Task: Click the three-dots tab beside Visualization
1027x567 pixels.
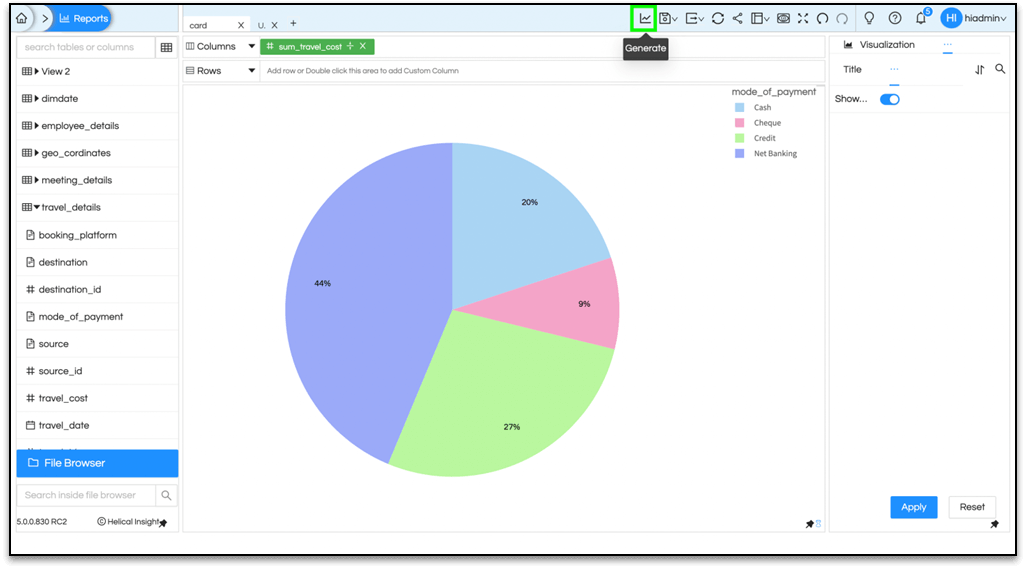Action: pyautogui.click(x=948, y=45)
